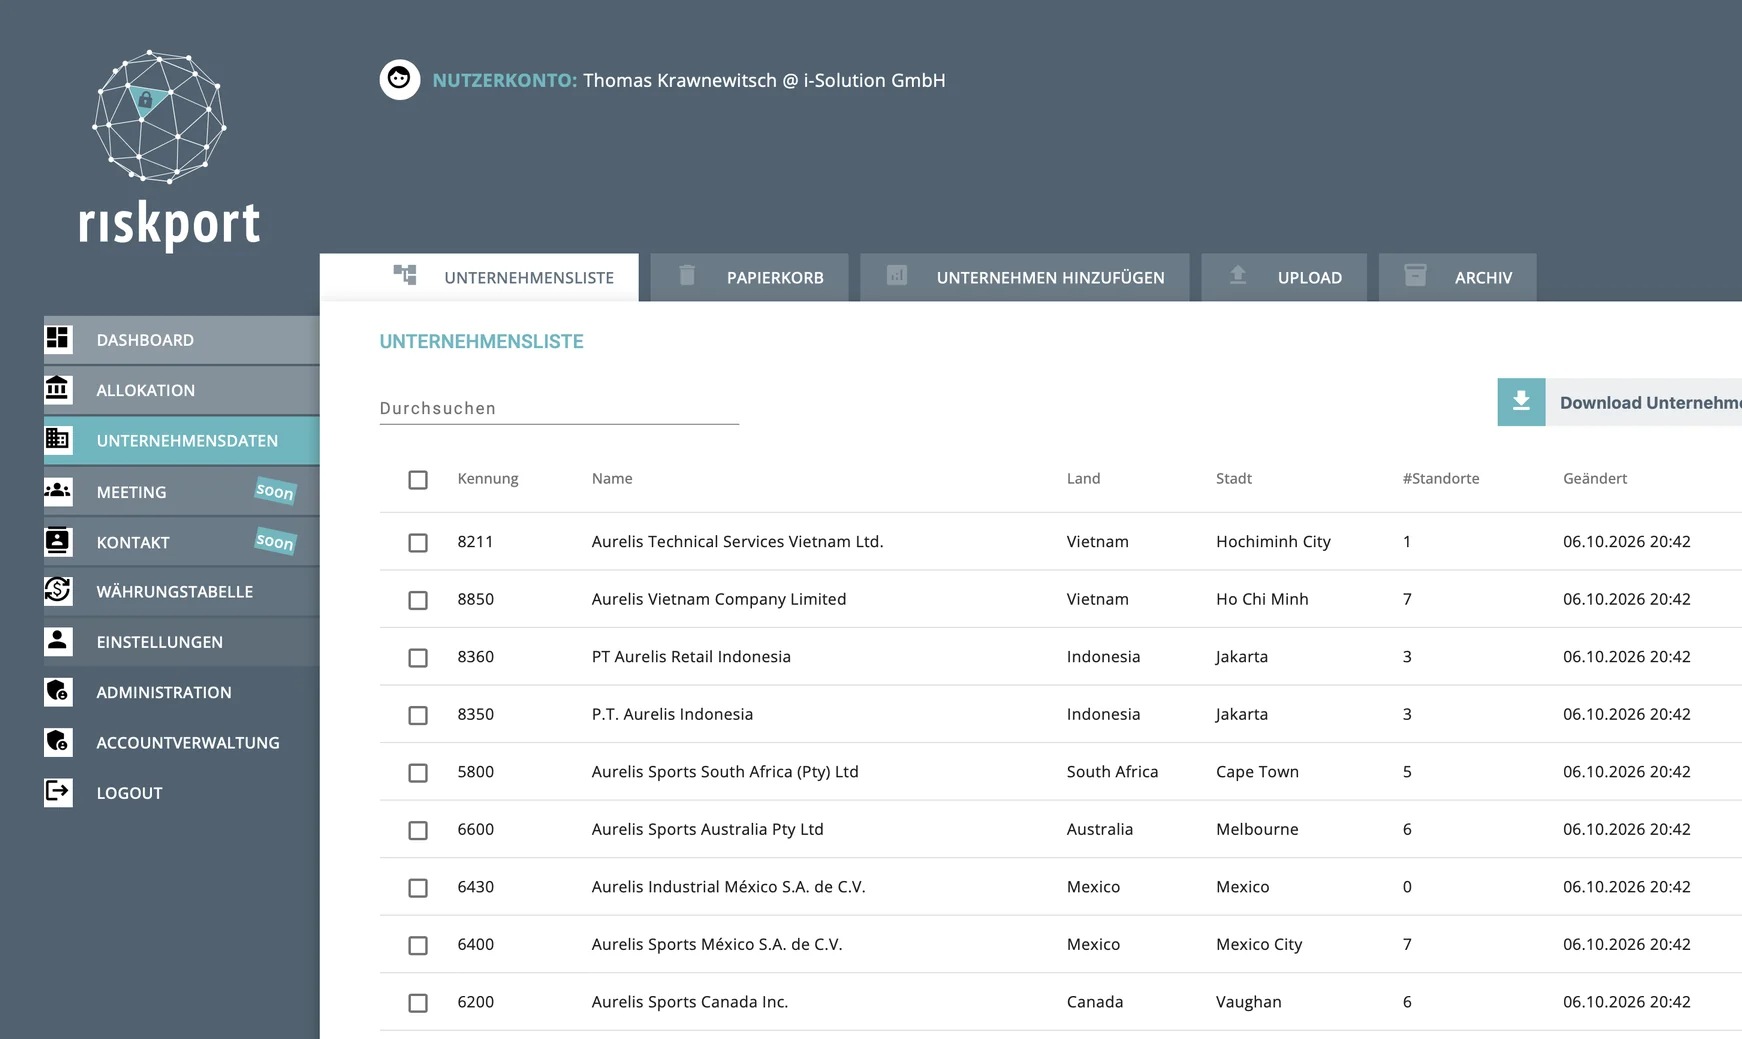The height and width of the screenshot is (1039, 1742).
Task: Click the Papierkorb trash can icon
Action: tap(687, 275)
